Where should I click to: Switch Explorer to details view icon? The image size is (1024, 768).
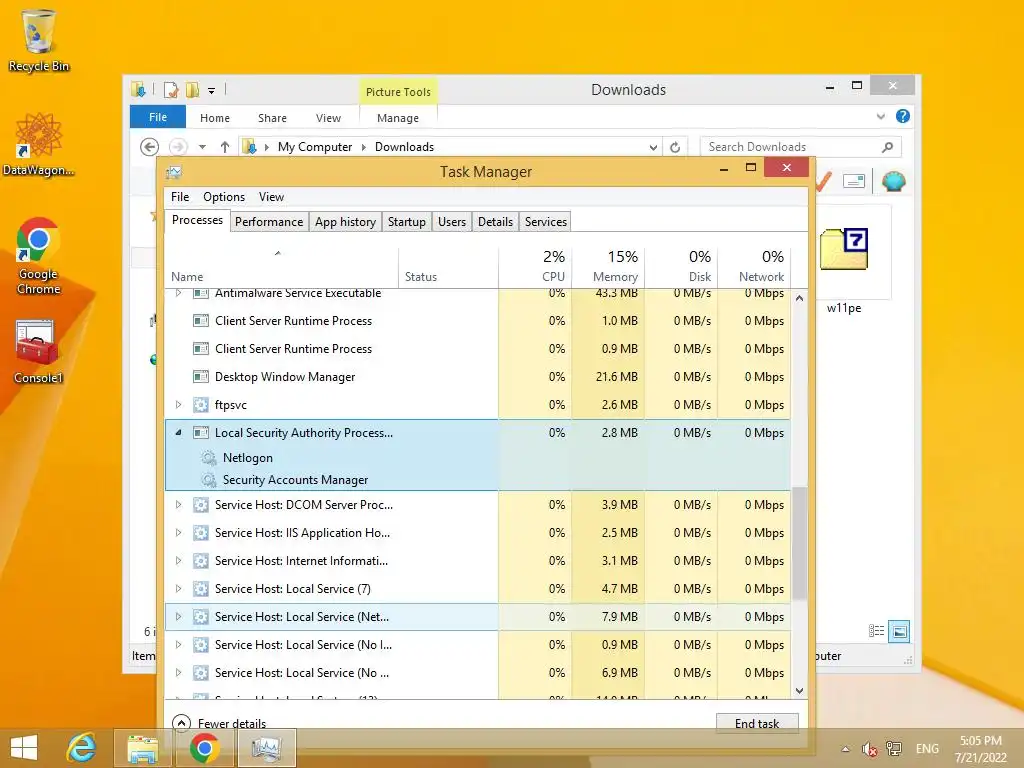coord(876,631)
